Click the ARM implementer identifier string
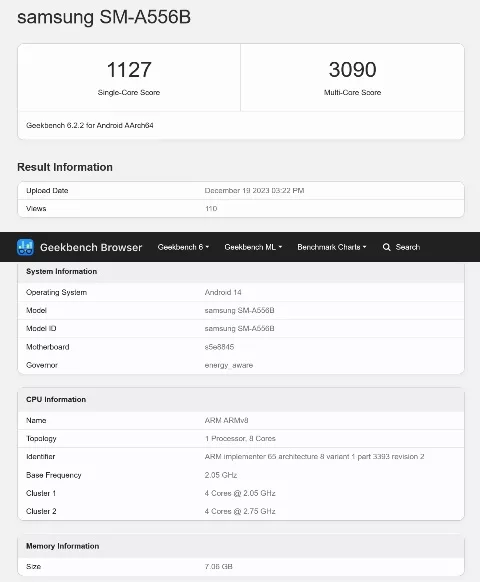480x582 pixels. tap(314, 457)
